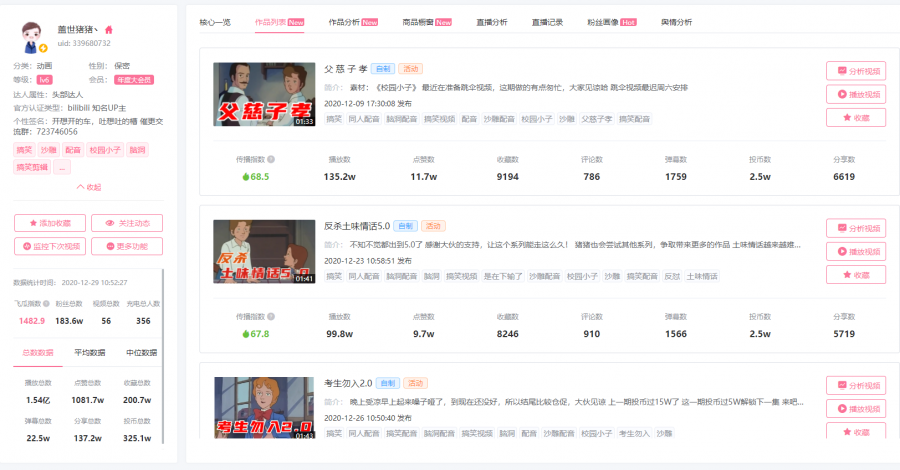Select the 总数数据 stats tab
The width and height of the screenshot is (900, 470).
point(38,352)
